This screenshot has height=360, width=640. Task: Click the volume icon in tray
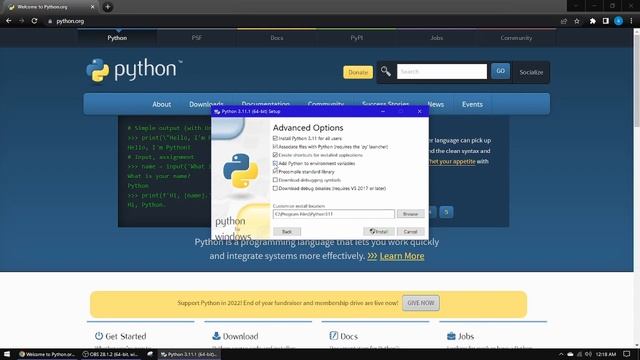click(x=588, y=354)
